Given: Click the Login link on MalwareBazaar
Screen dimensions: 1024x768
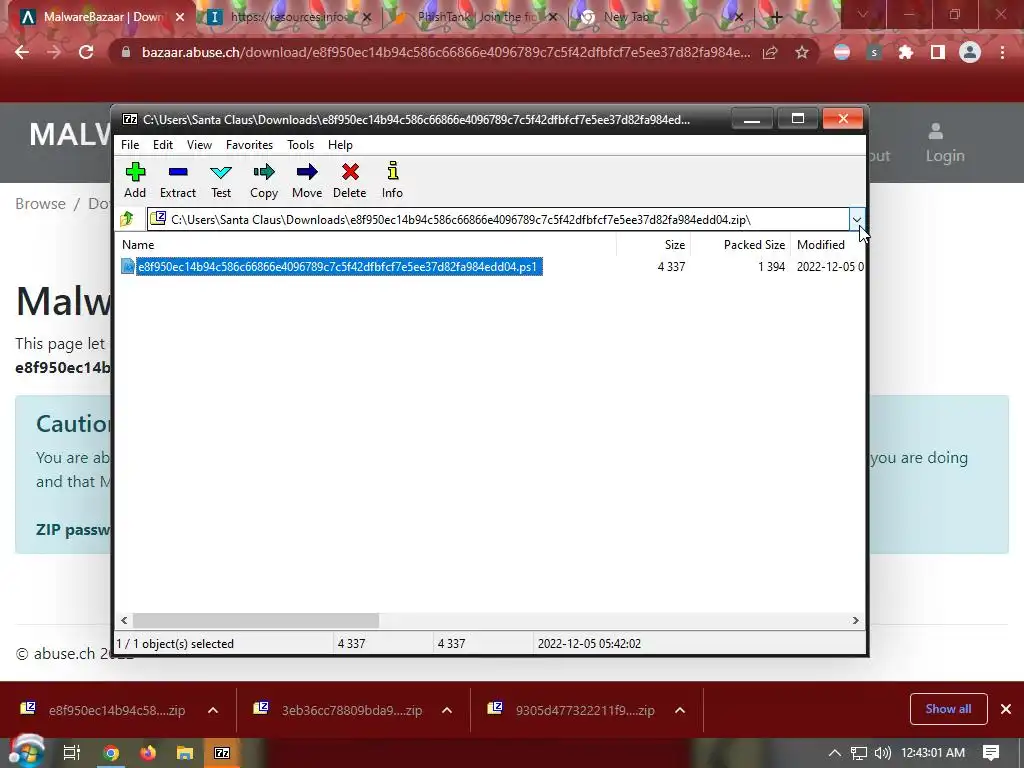Looking at the screenshot, I should (x=944, y=144).
